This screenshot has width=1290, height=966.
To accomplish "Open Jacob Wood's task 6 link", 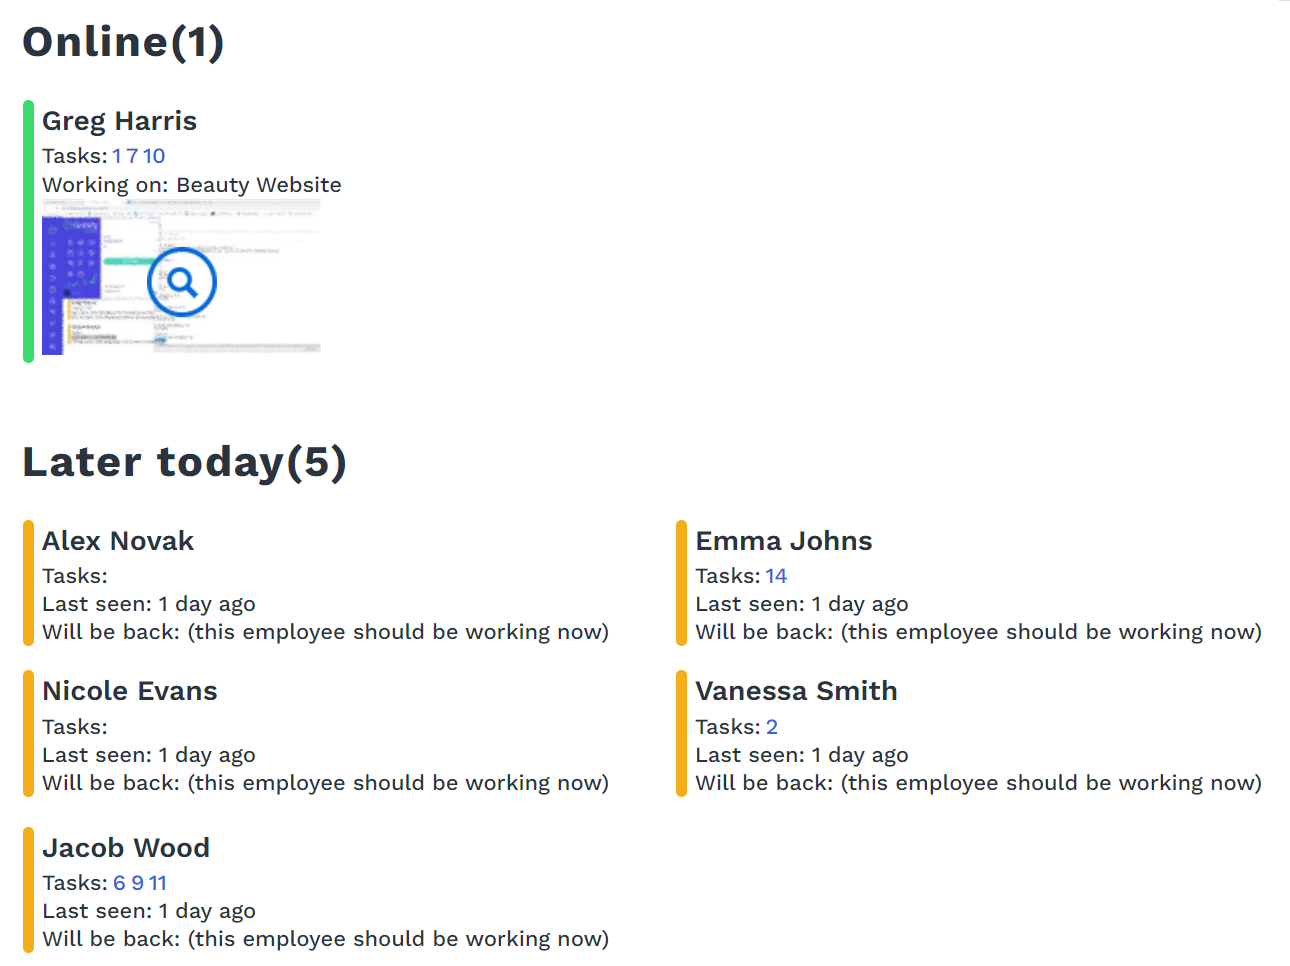I will [119, 883].
